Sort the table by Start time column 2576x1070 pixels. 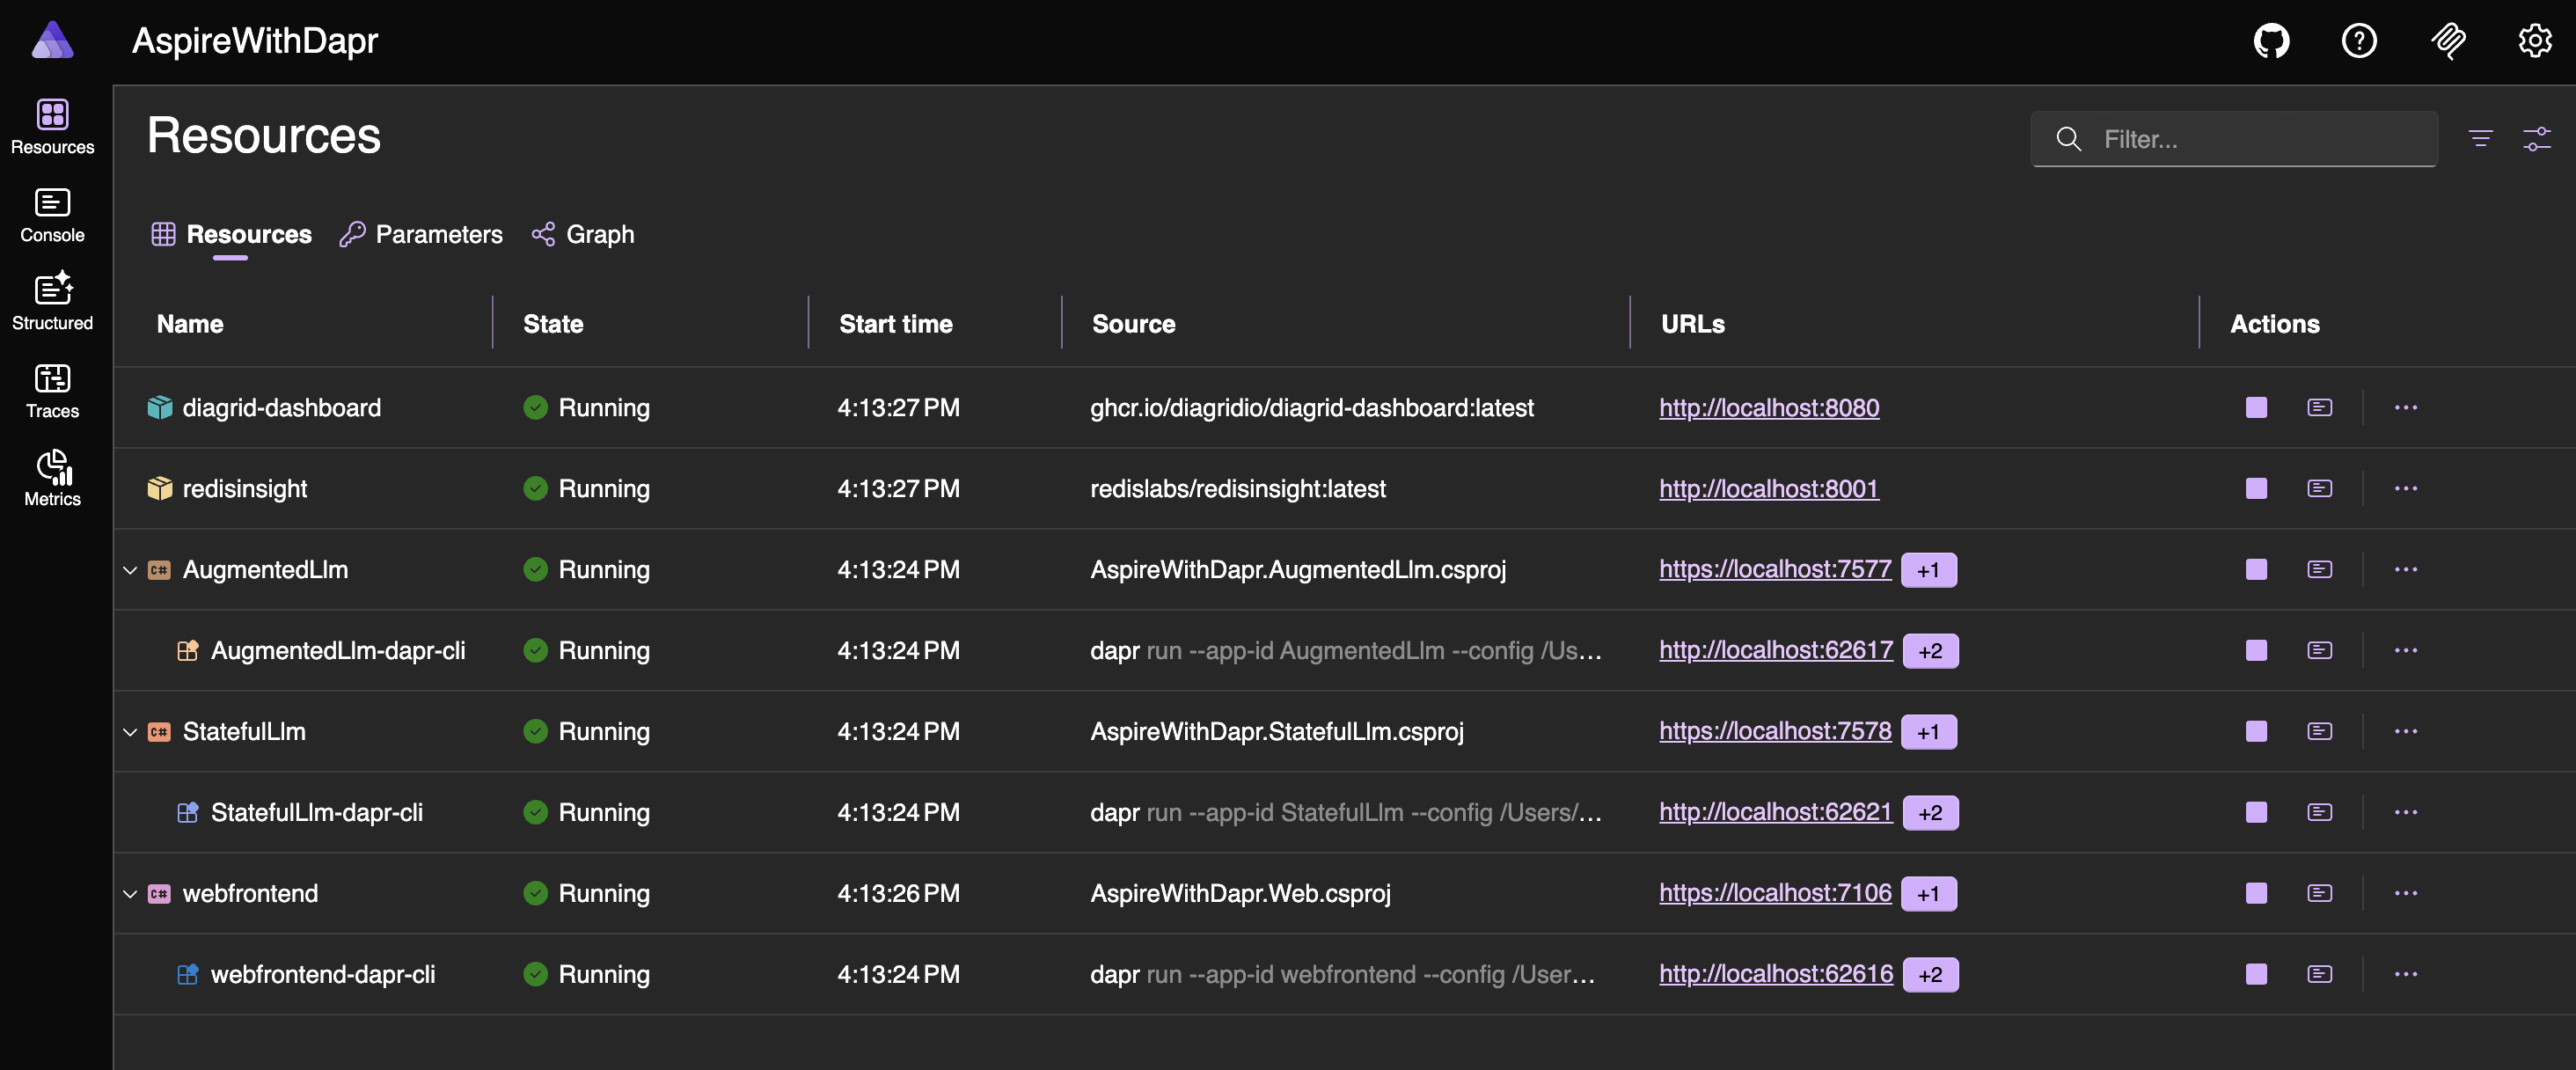pyautogui.click(x=895, y=323)
